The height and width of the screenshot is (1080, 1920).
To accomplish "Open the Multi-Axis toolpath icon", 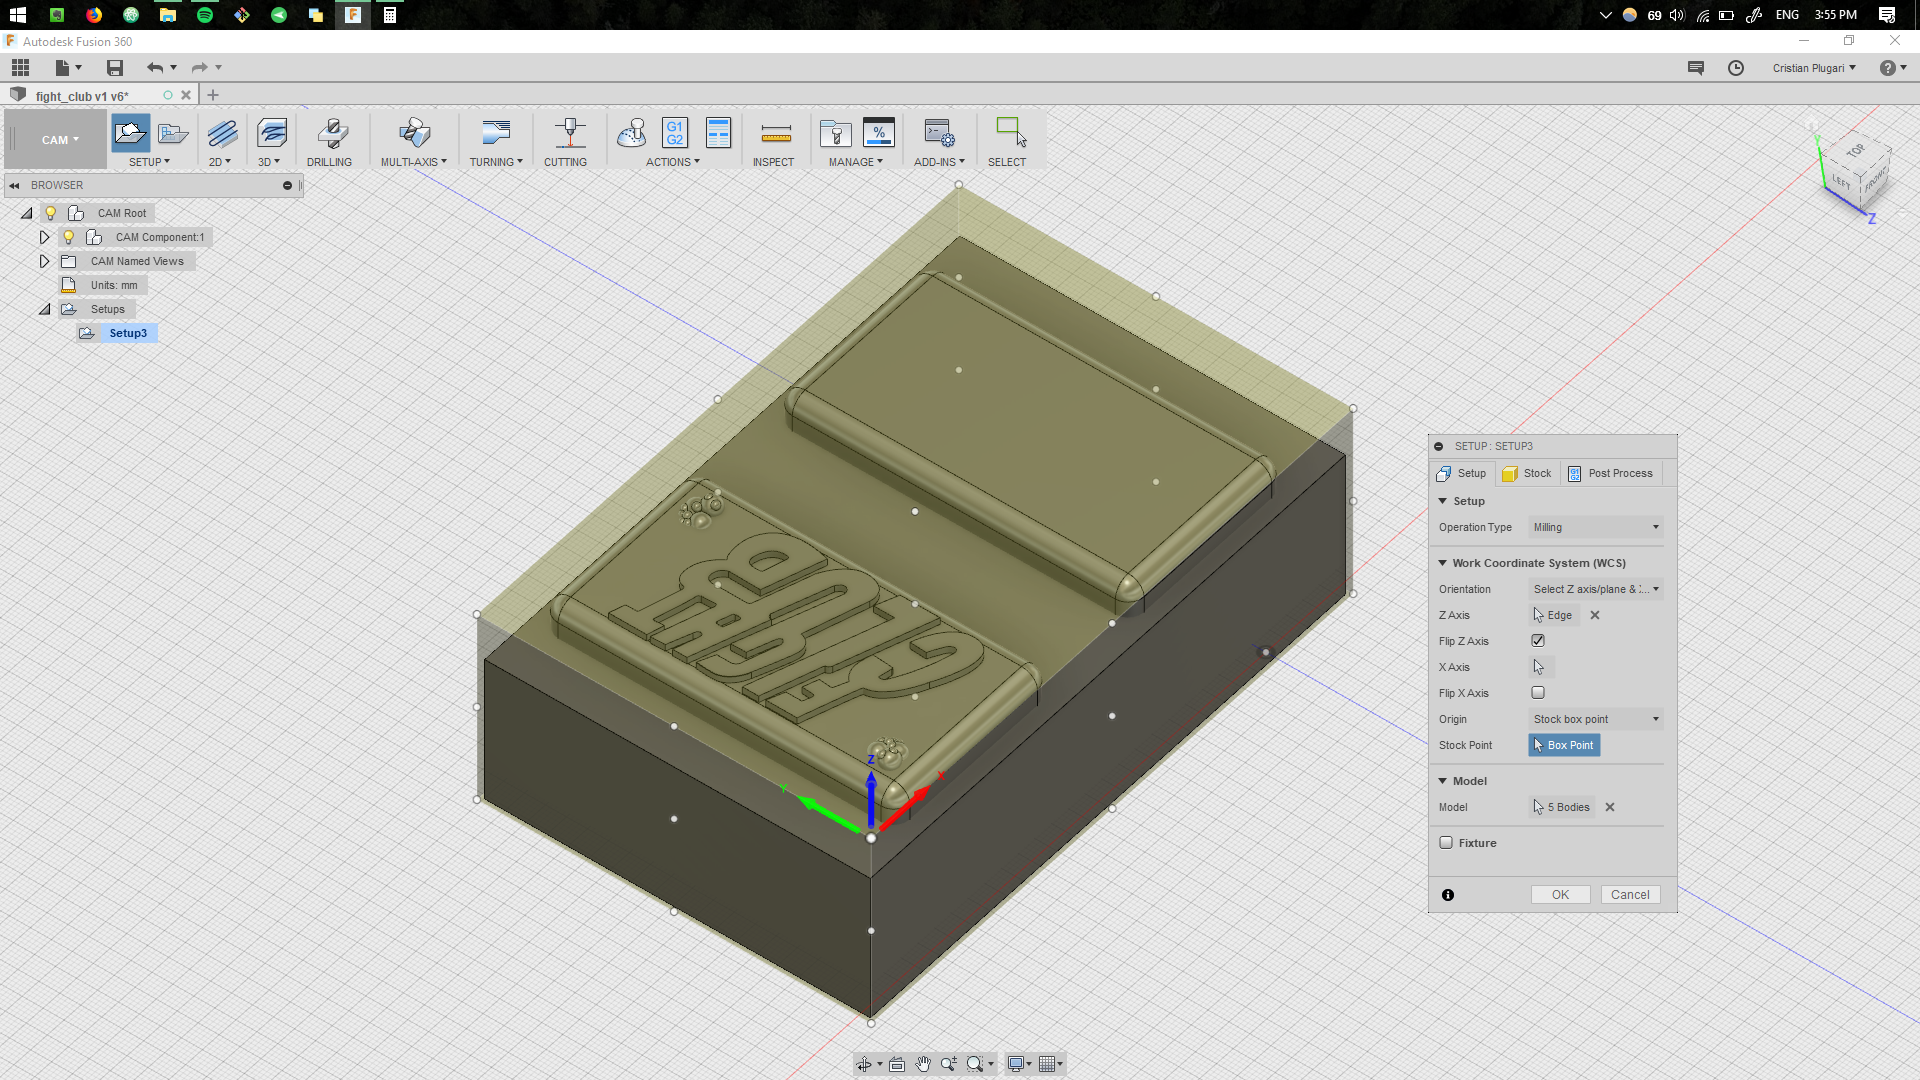I will tap(414, 133).
